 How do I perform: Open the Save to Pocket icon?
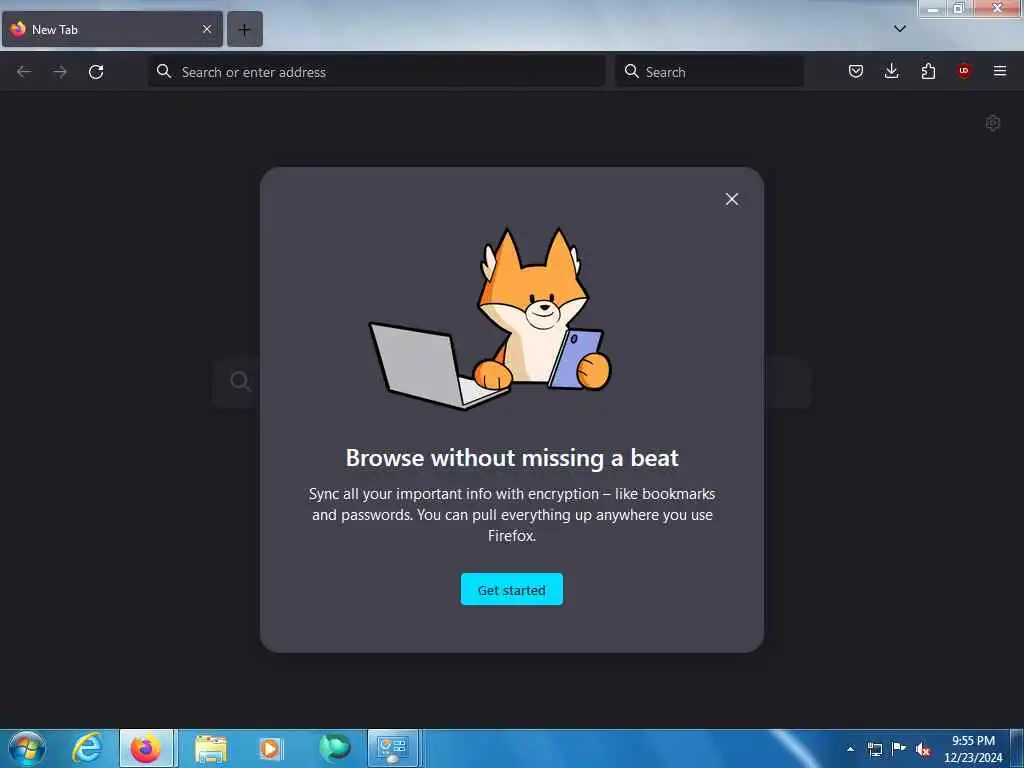click(856, 71)
